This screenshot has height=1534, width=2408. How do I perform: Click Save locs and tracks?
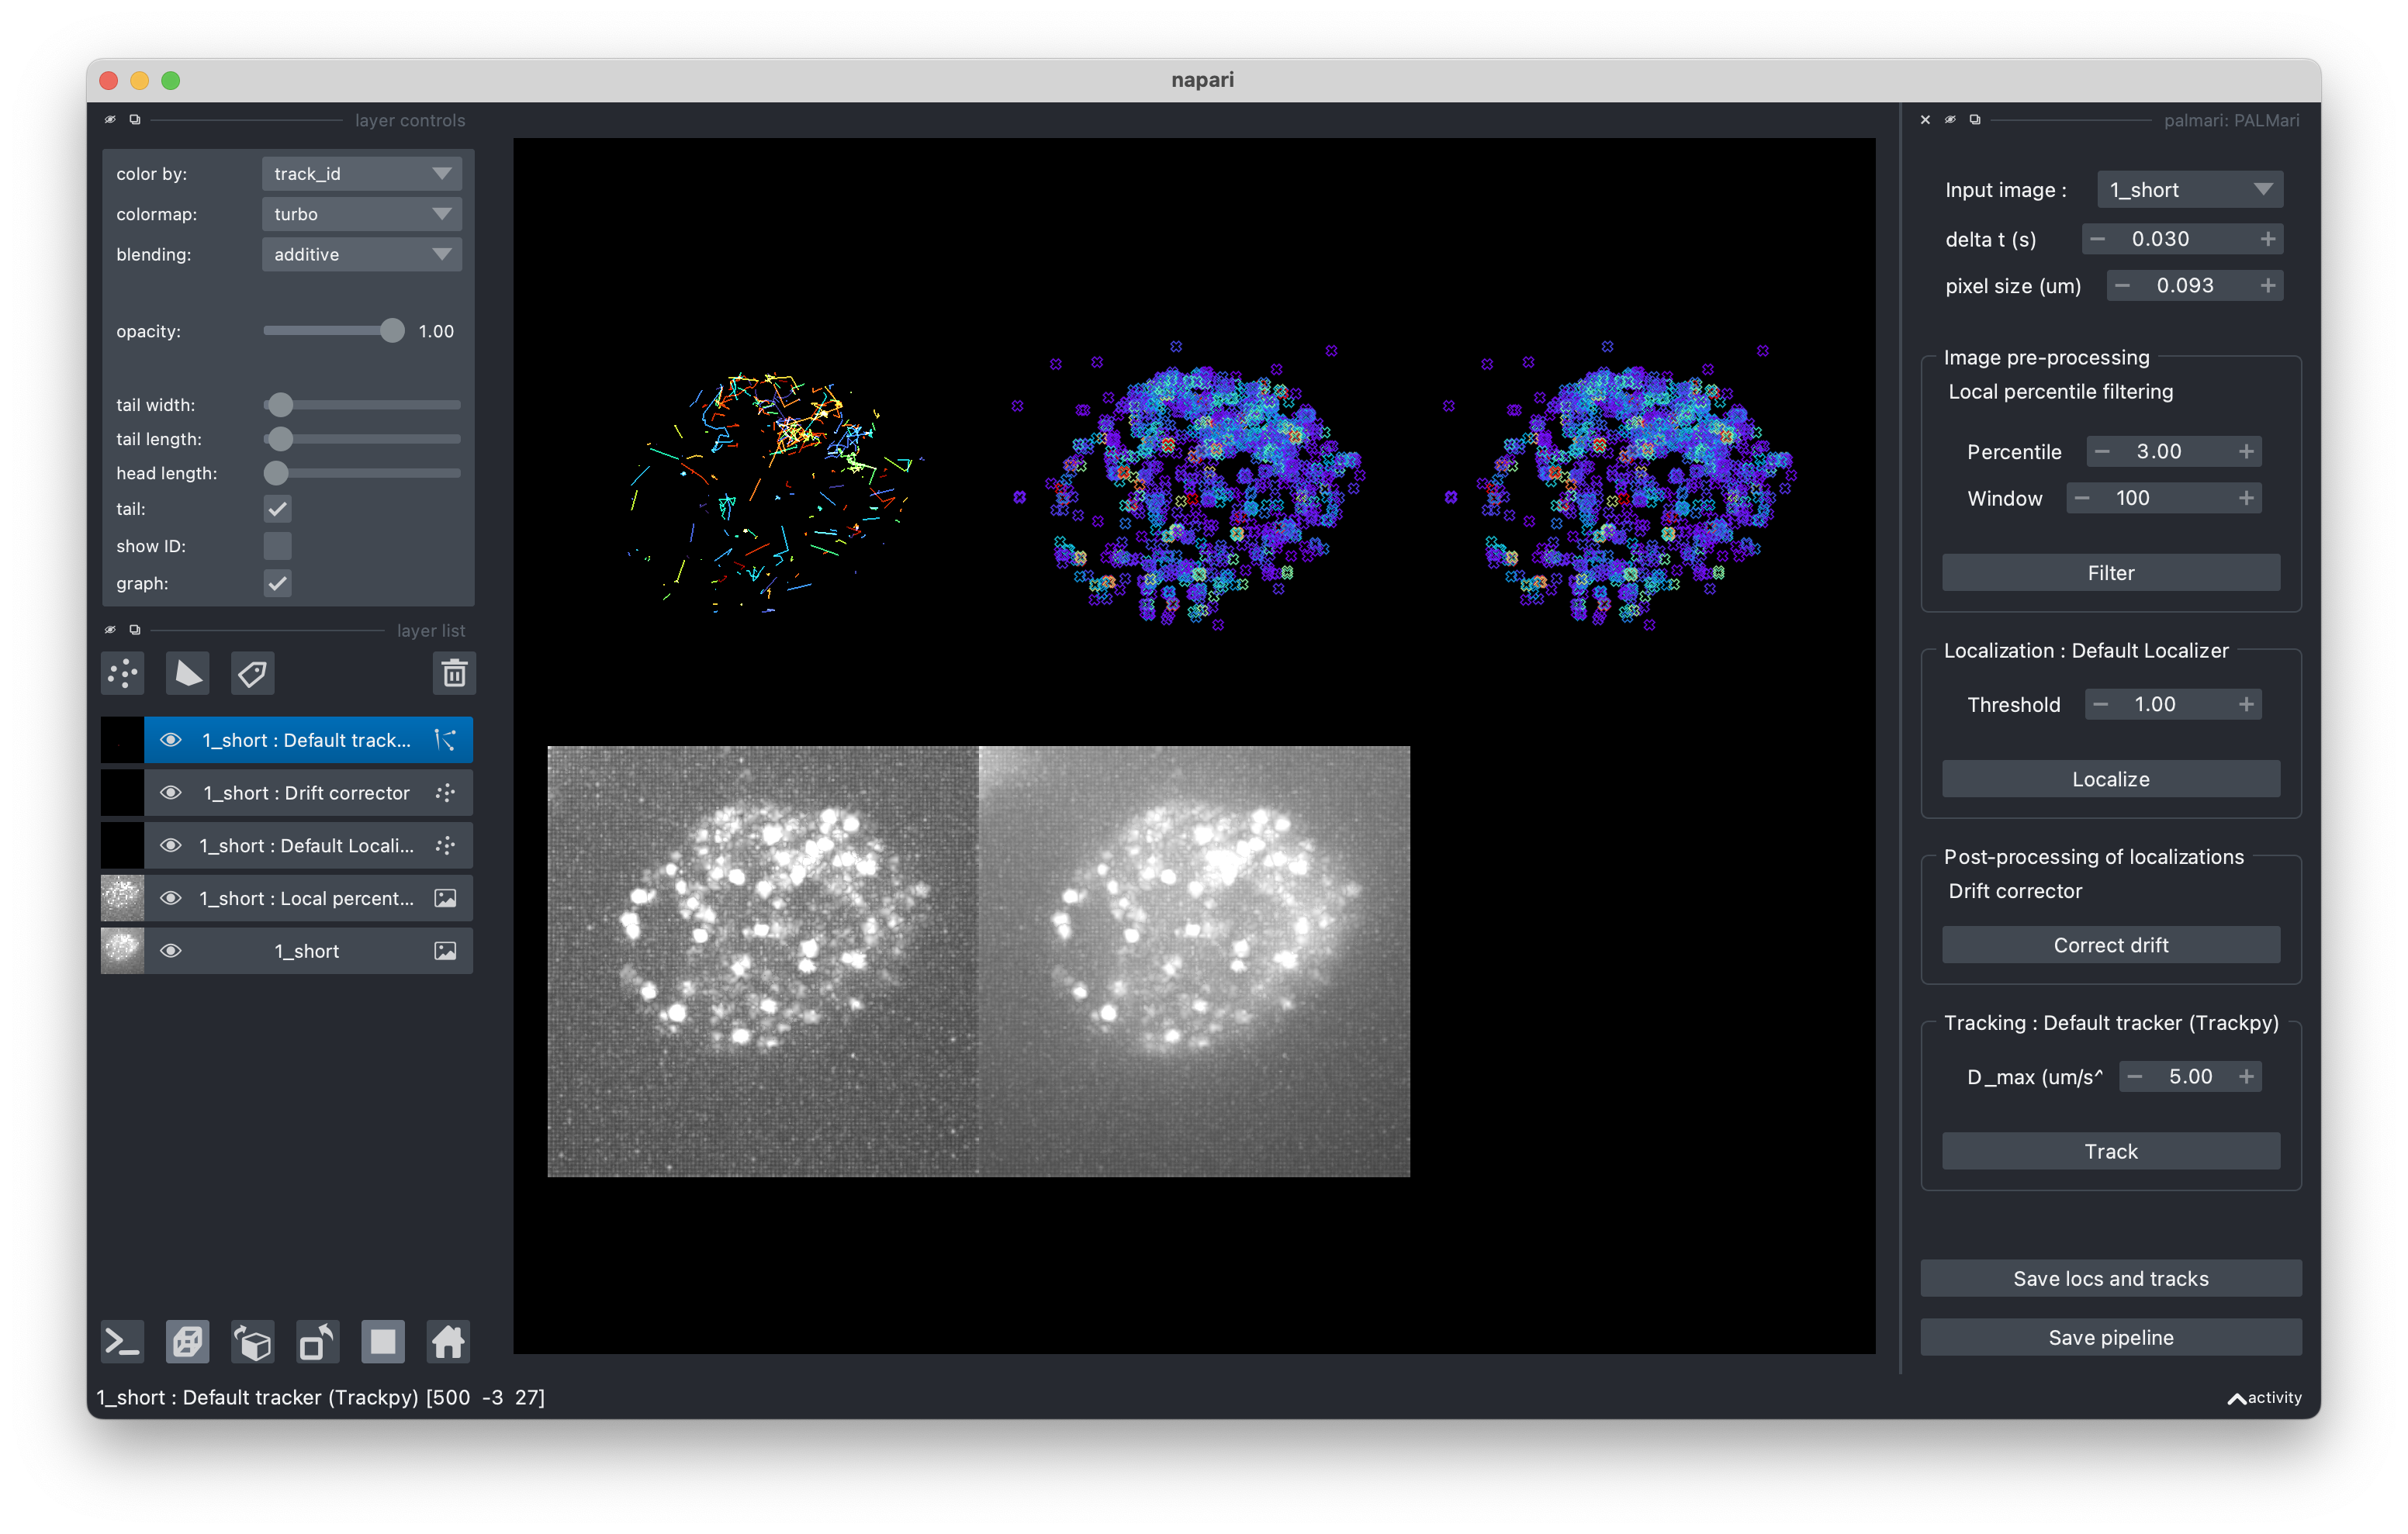click(2110, 1278)
